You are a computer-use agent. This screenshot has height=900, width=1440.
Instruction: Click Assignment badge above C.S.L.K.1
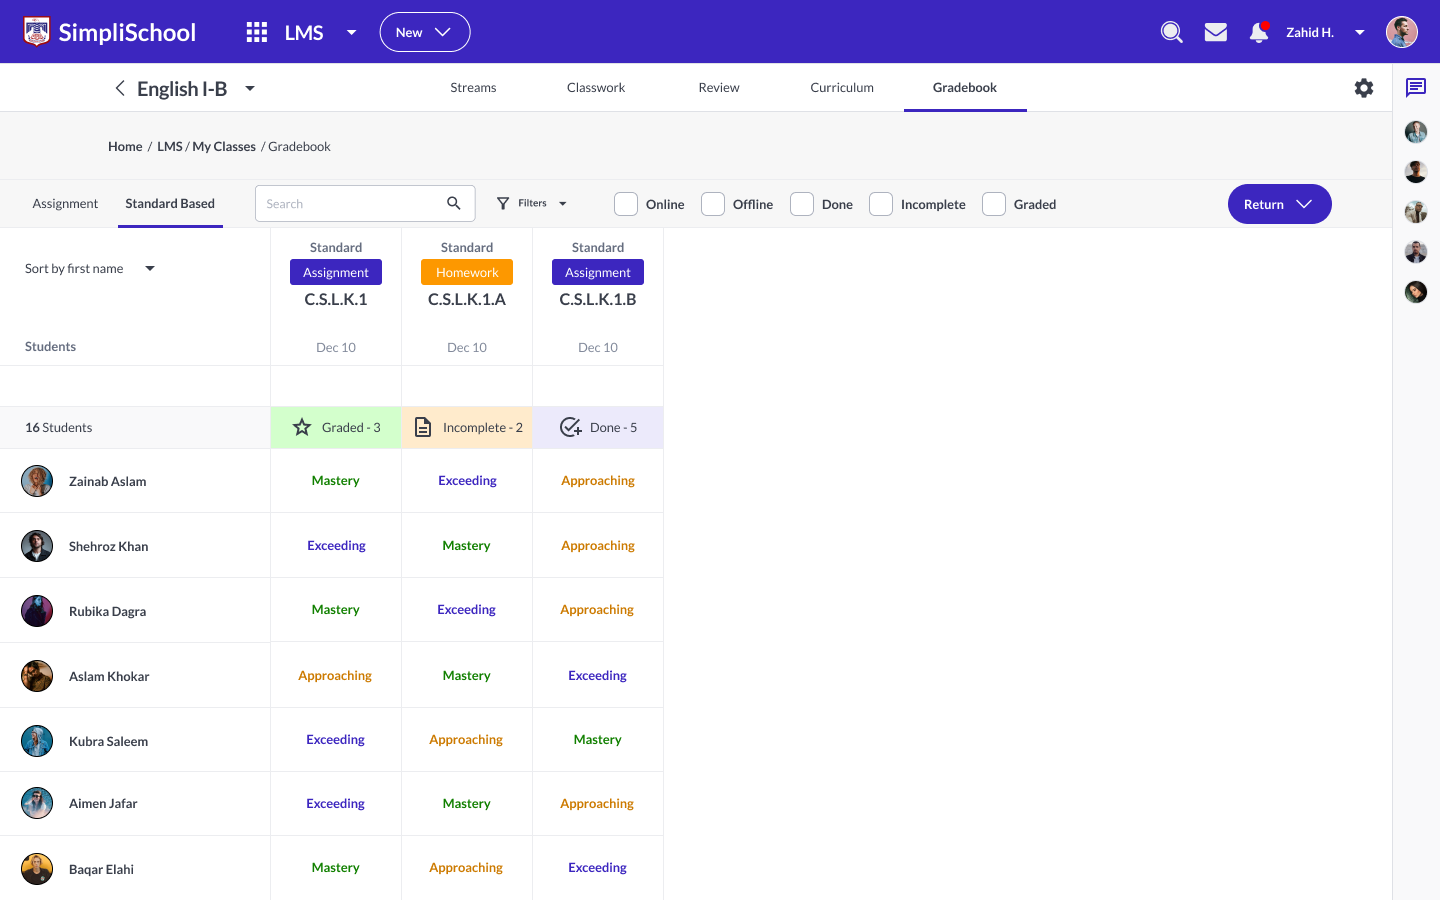coord(336,272)
